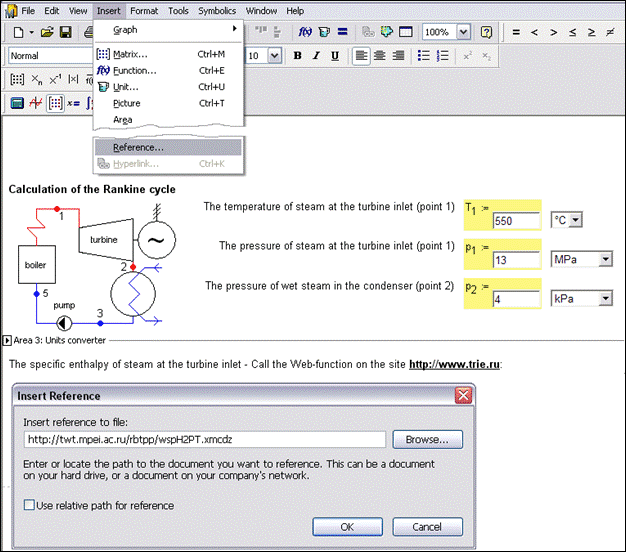
Task: Toggle underline formatting
Action: pos(335,56)
